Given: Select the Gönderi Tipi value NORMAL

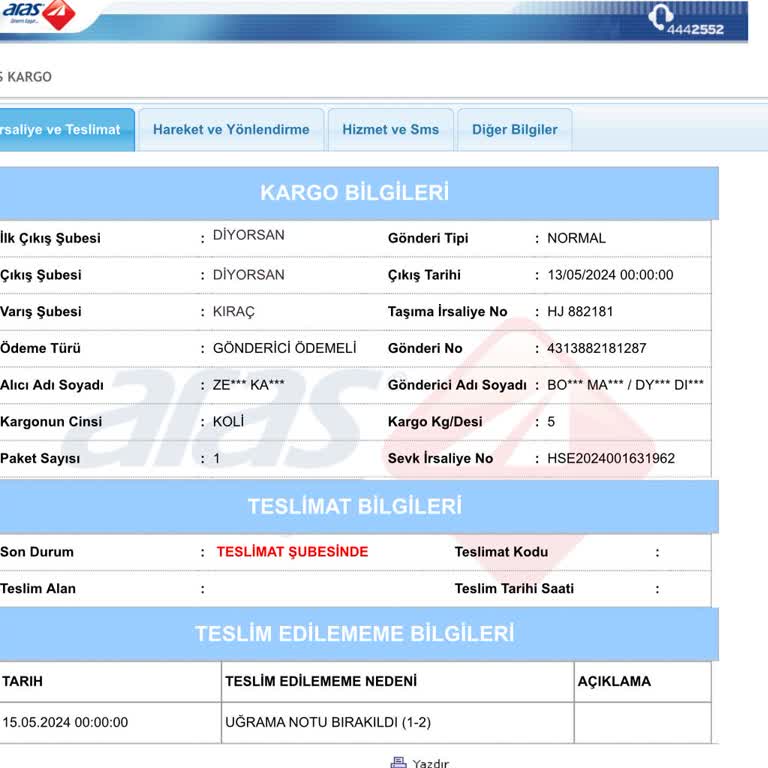Looking at the screenshot, I should point(576,239).
